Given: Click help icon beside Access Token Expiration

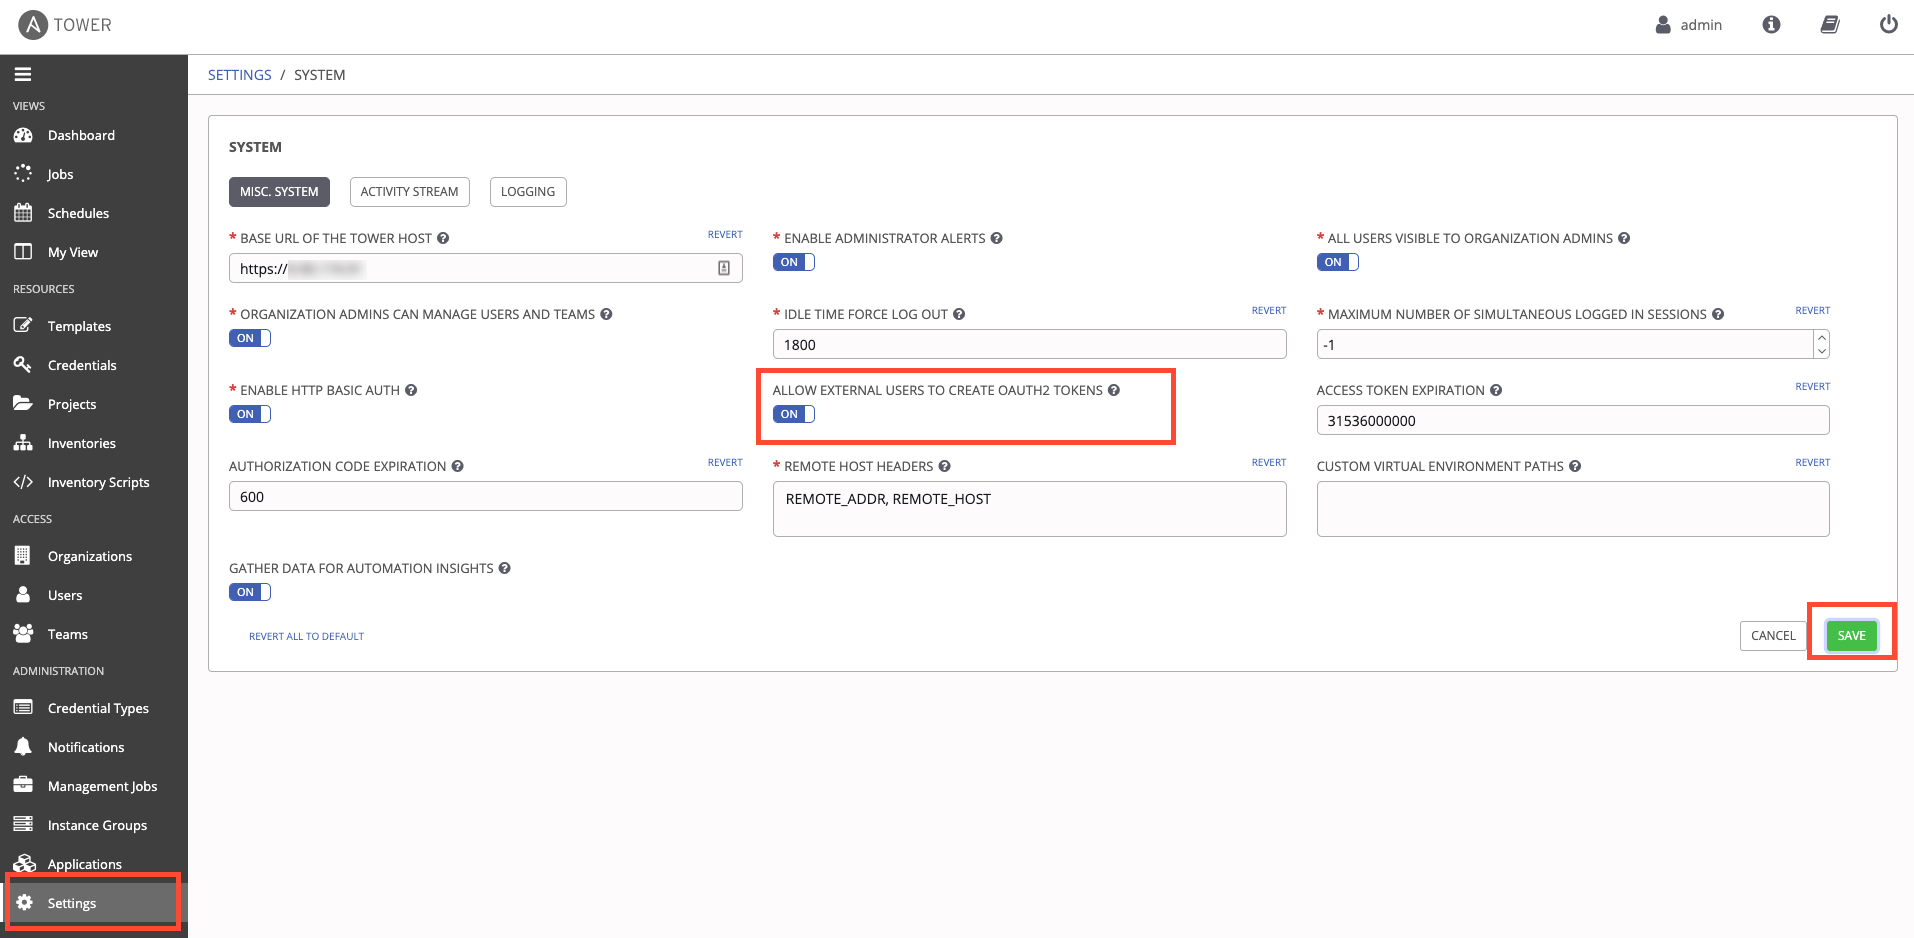Looking at the screenshot, I should pyautogui.click(x=1496, y=390).
